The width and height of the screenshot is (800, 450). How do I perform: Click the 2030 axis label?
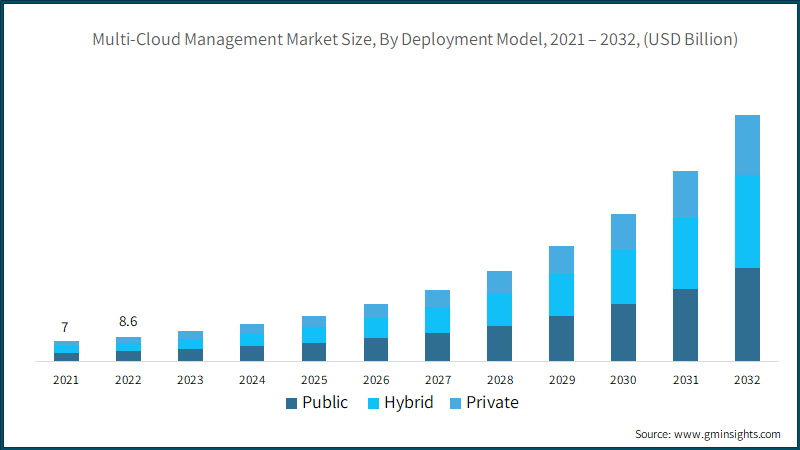coord(623,380)
